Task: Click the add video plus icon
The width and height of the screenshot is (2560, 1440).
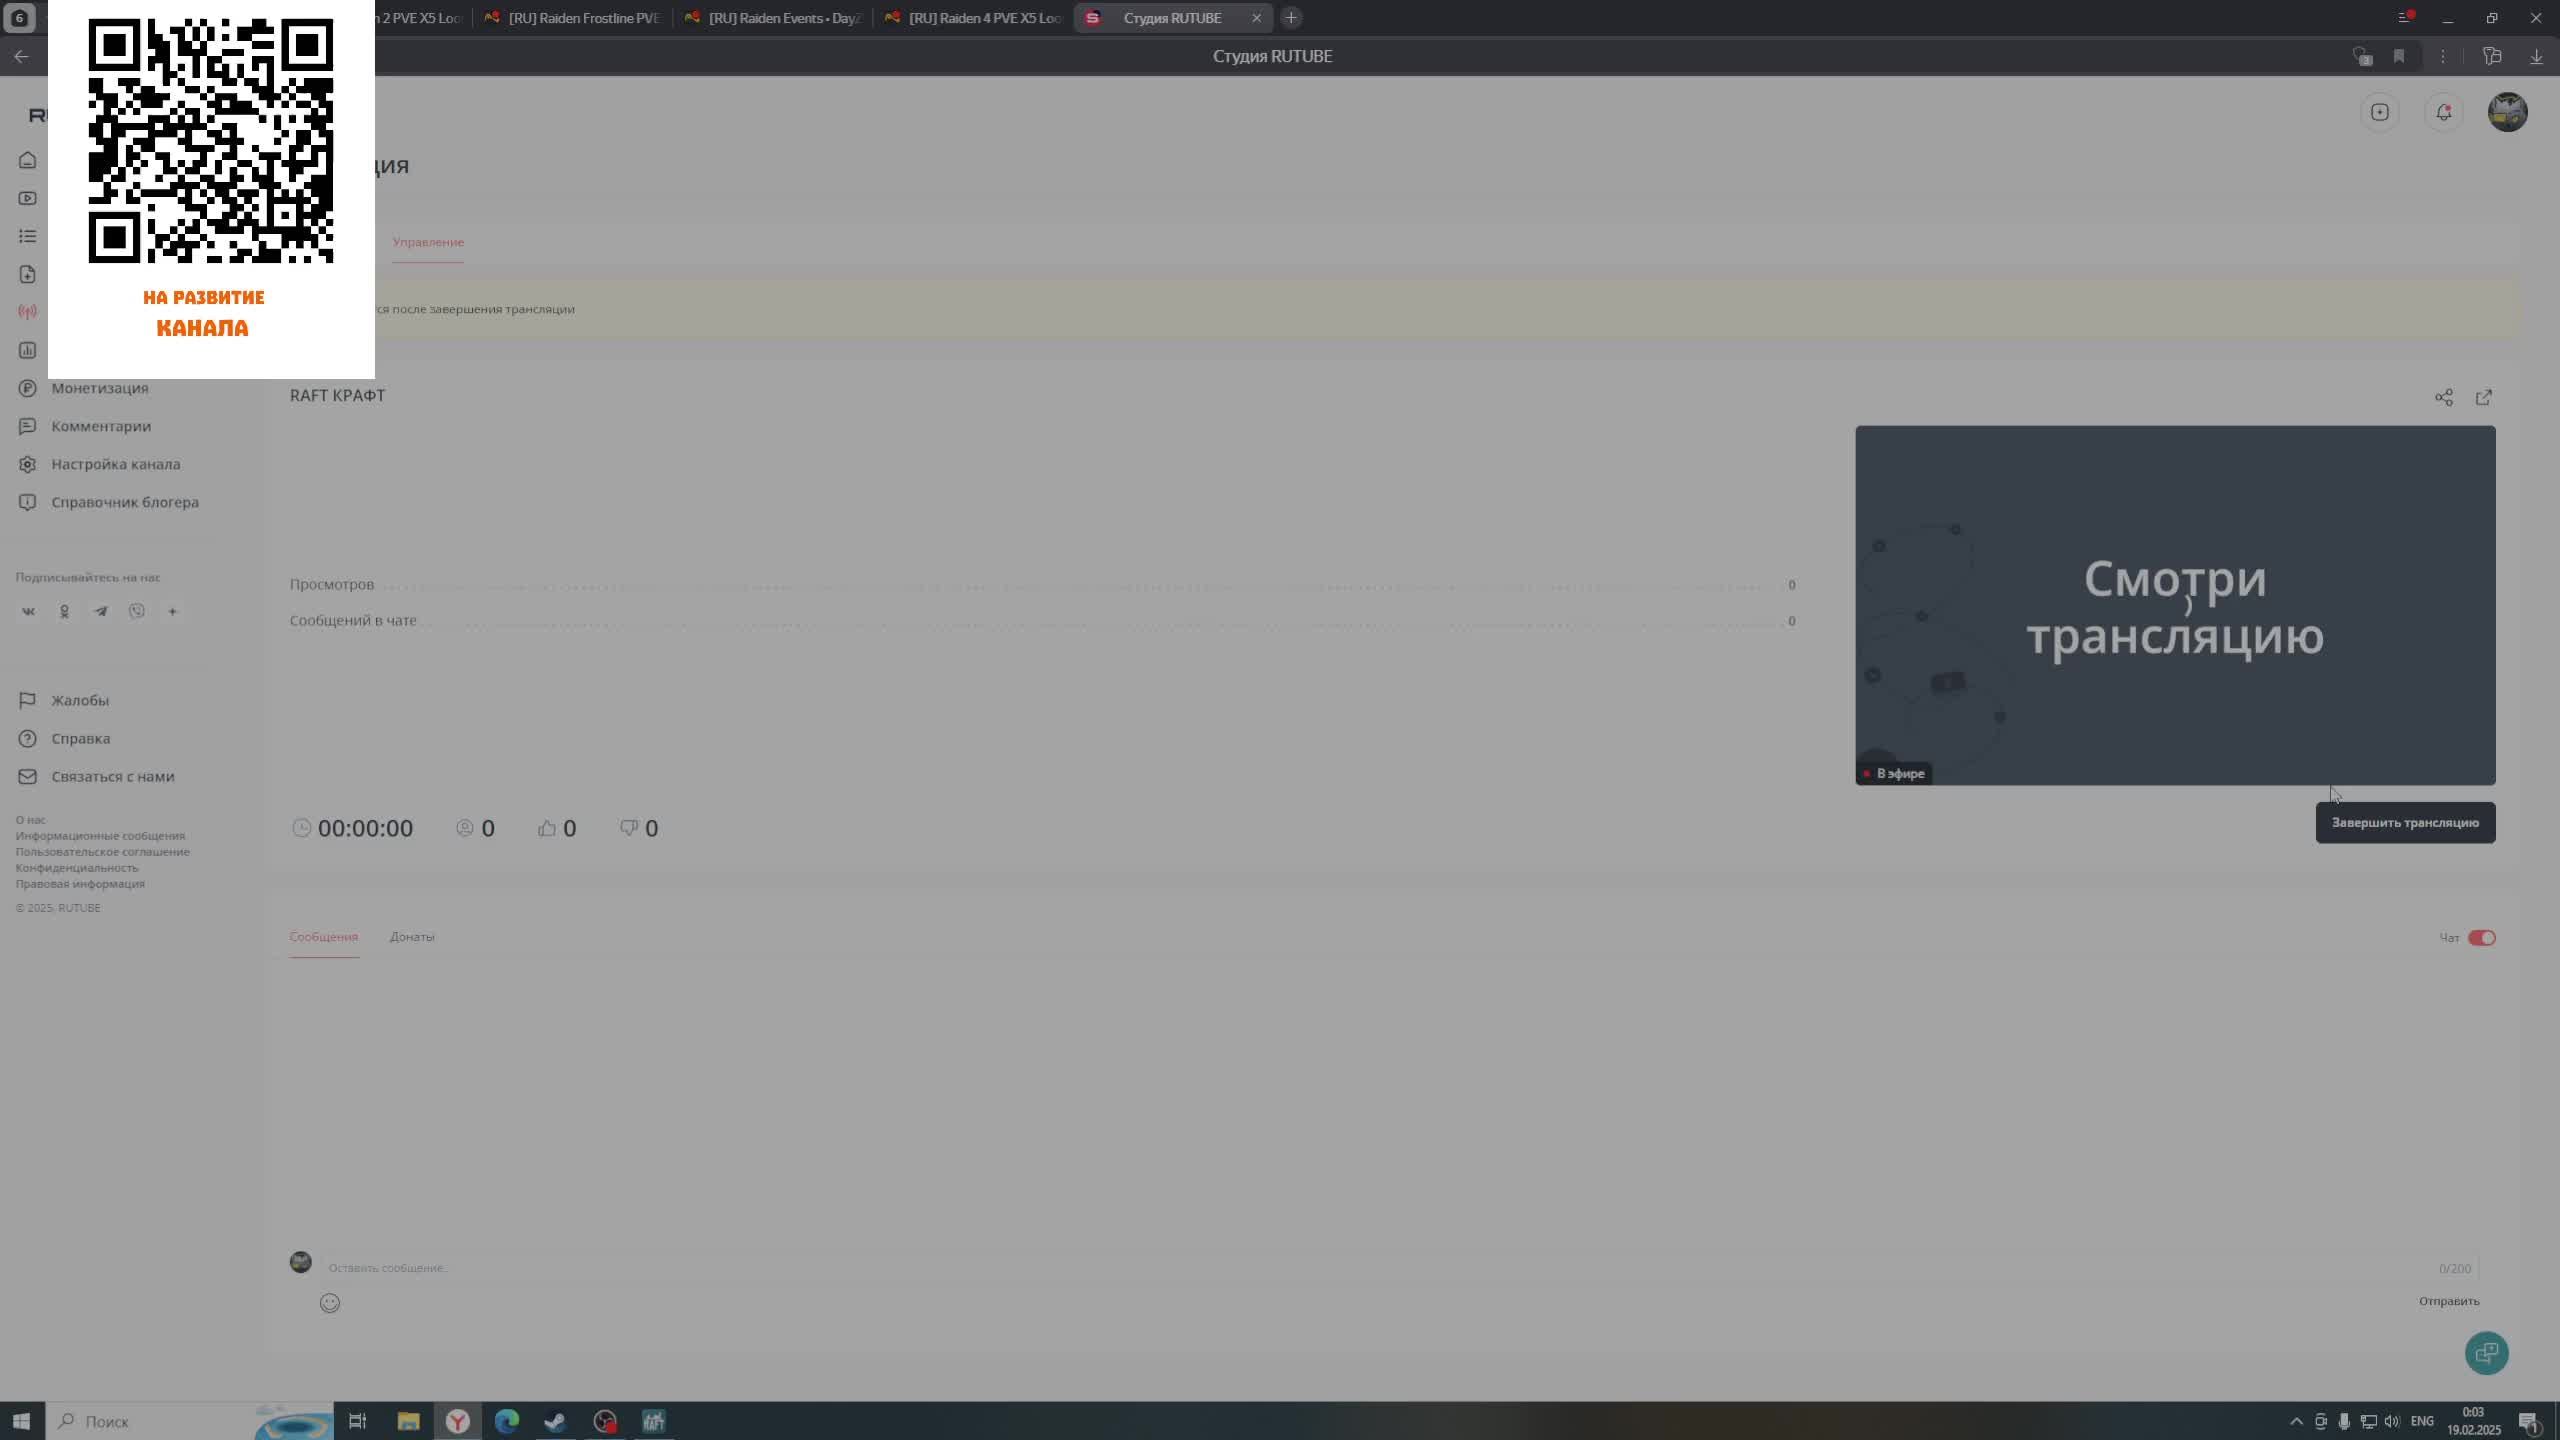Action: tap(2380, 112)
